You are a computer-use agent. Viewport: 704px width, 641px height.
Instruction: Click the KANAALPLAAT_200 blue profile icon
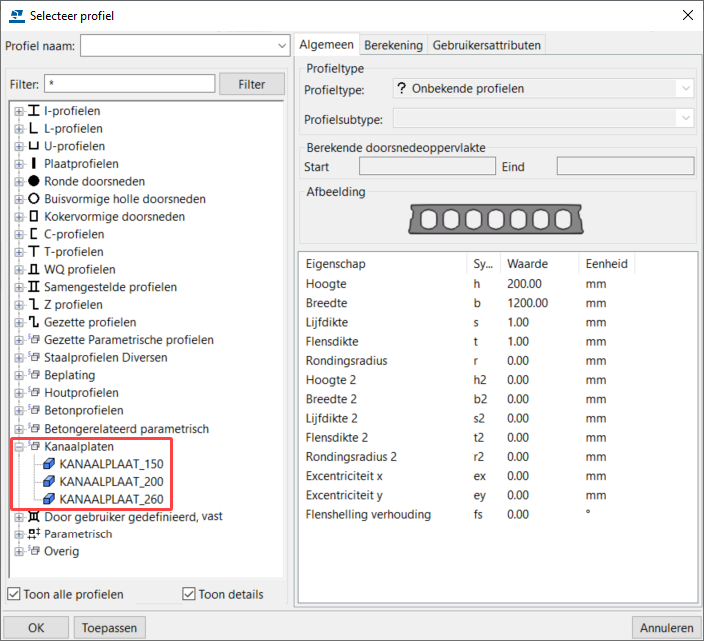(49, 481)
